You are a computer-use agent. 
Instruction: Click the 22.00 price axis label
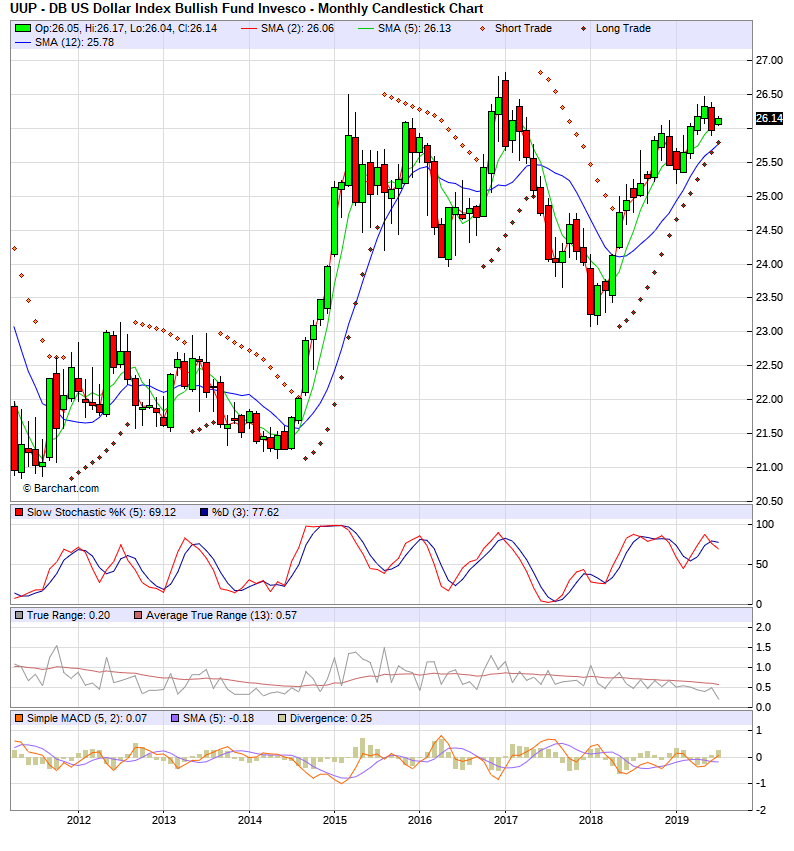pos(770,399)
